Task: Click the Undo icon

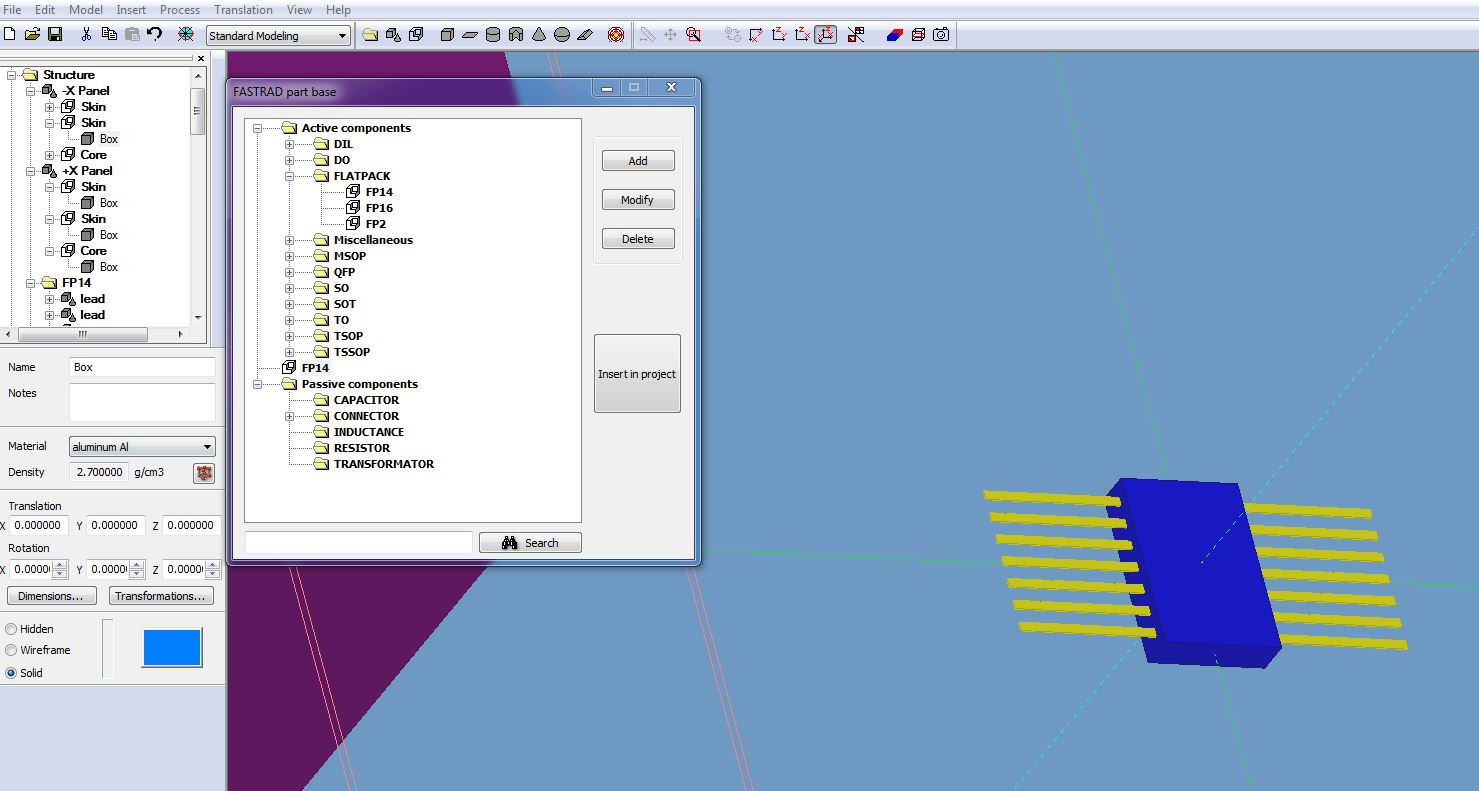Action: click(153, 33)
